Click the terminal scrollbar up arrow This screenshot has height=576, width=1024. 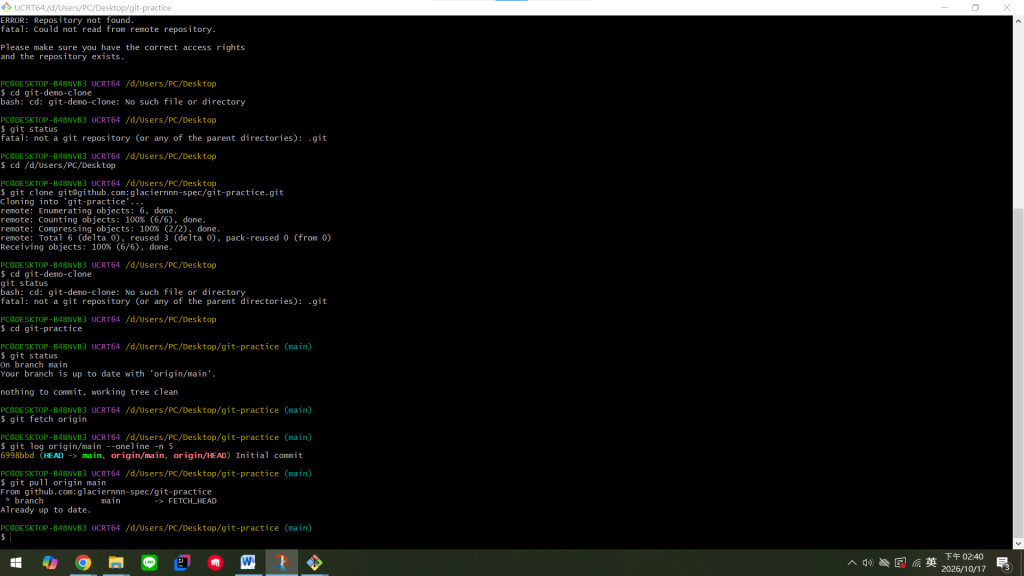[x=1018, y=21]
